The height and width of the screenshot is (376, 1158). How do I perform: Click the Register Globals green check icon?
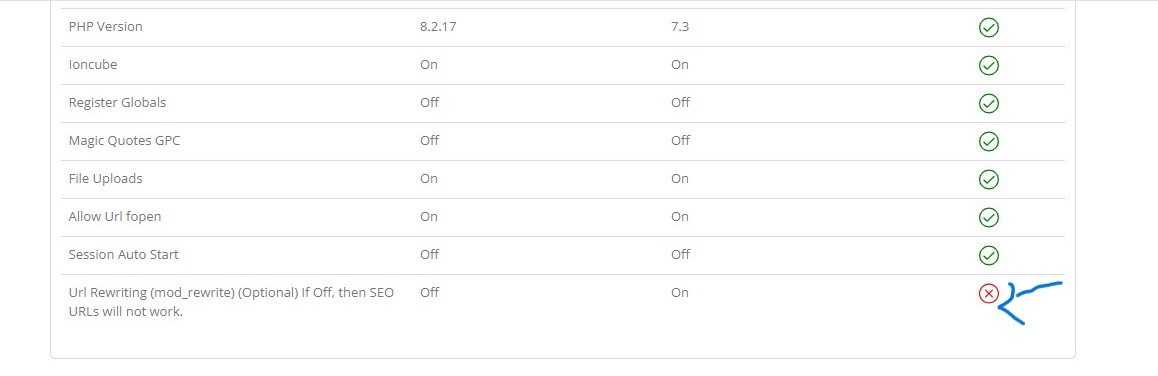pos(988,103)
